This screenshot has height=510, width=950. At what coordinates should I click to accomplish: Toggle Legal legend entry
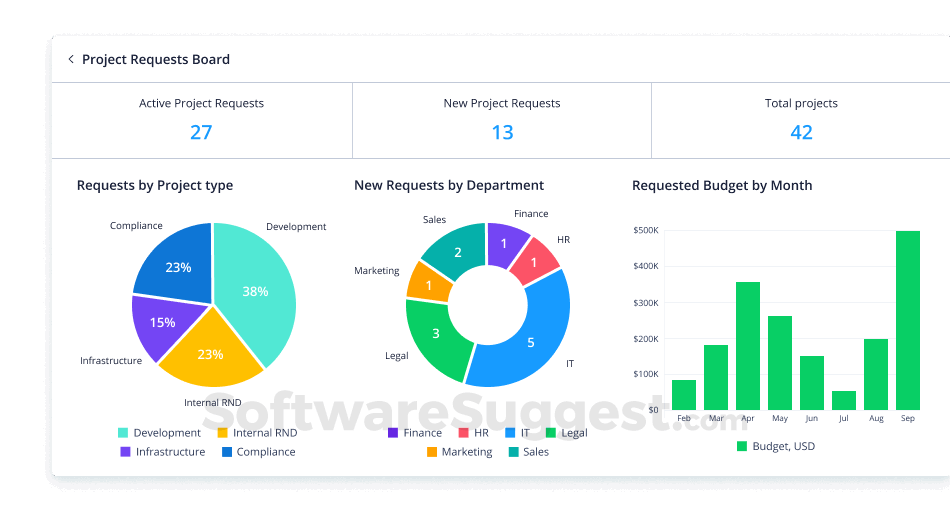coord(566,432)
